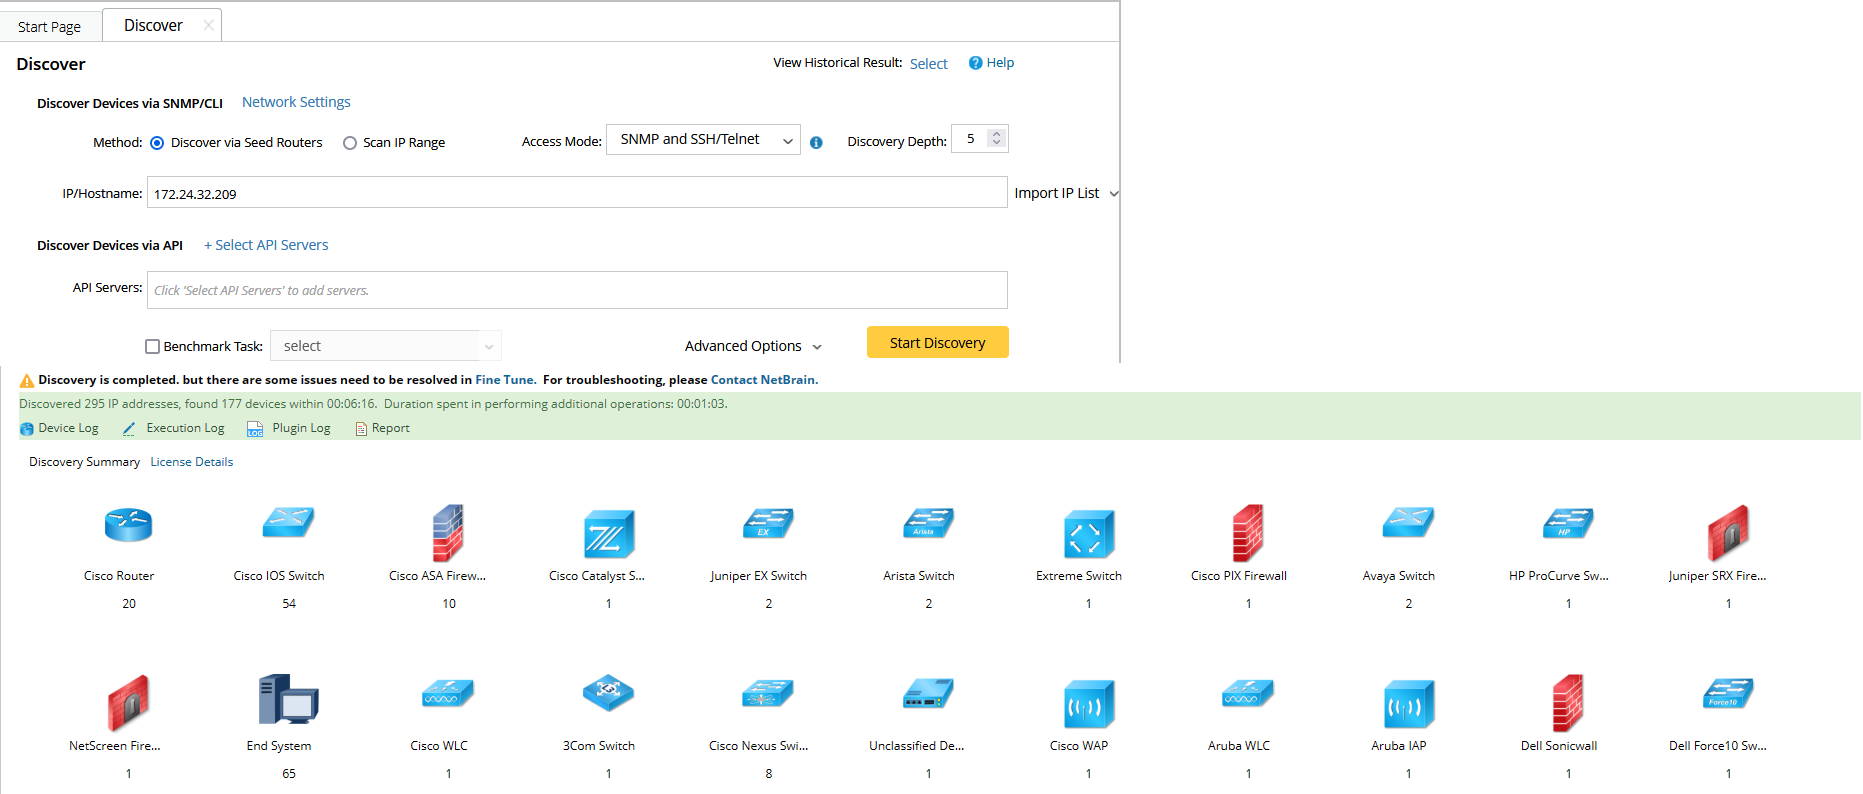Increase the Discovery Depth value
This screenshot has height=794, width=1863.
click(996, 134)
